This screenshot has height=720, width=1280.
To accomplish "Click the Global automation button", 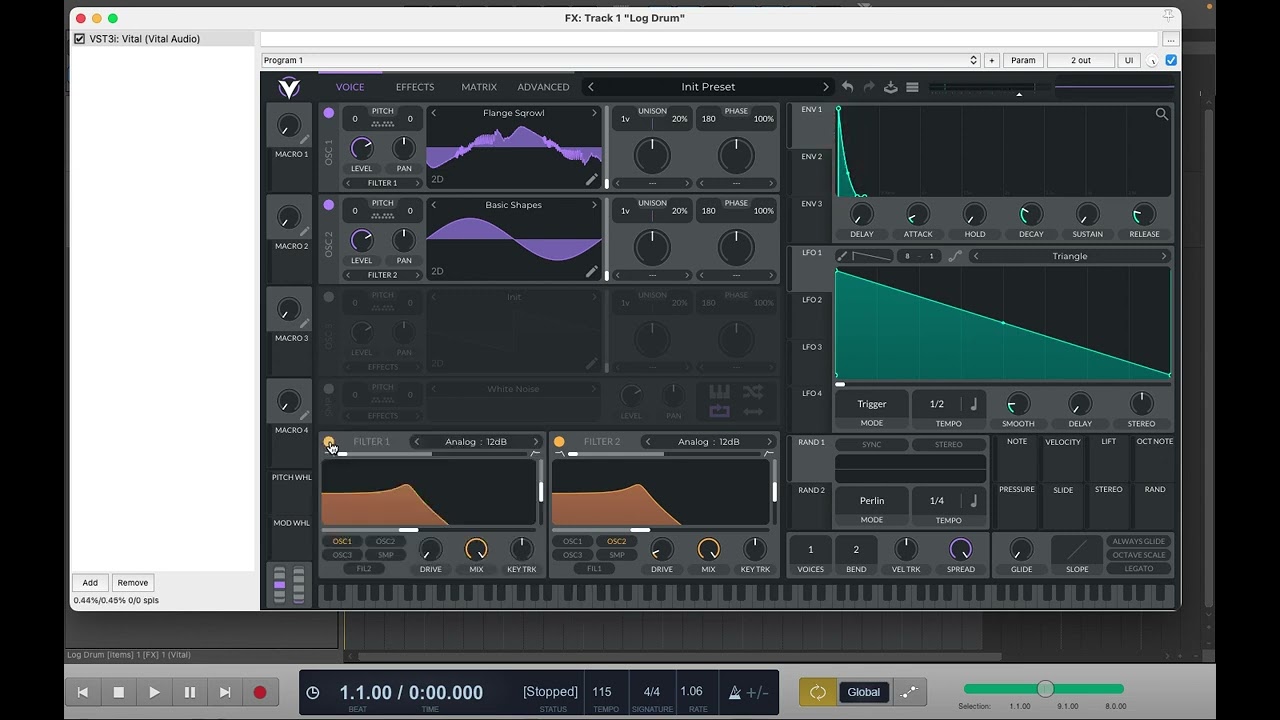I will pos(864,692).
